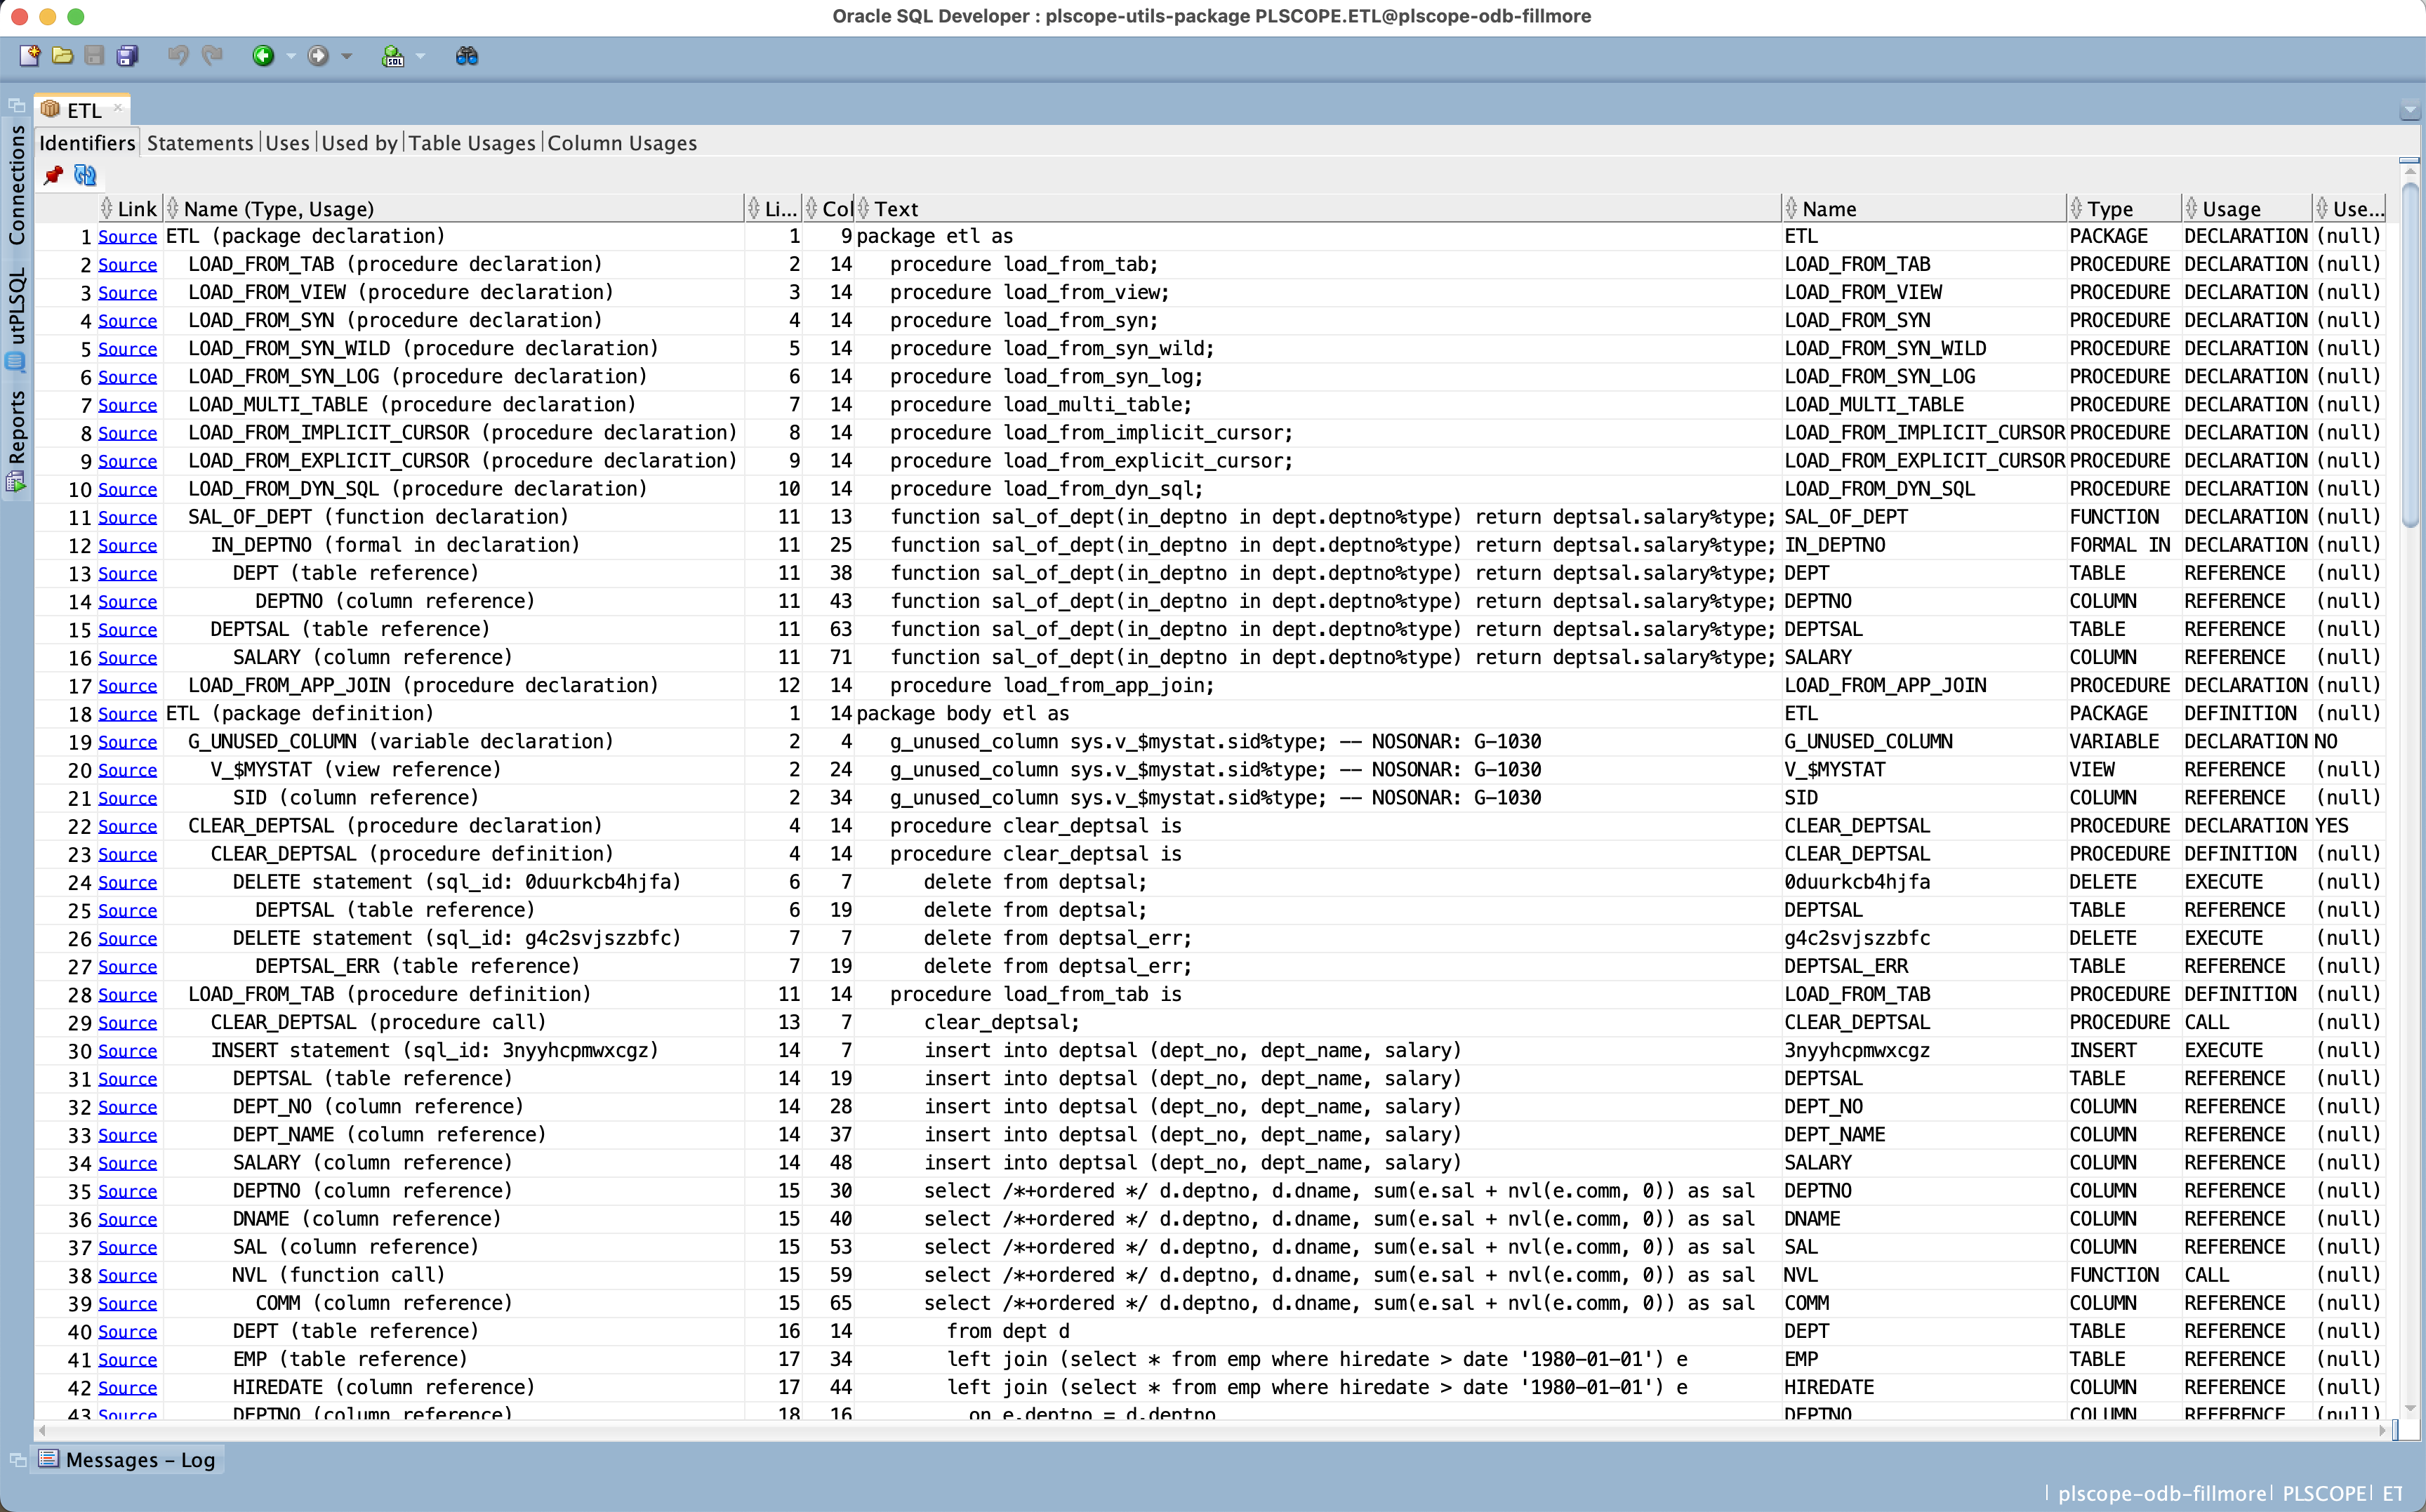Screen dimensions: 2426x1512
Task: Sort by the Usage column header
Action: [x=2246, y=208]
